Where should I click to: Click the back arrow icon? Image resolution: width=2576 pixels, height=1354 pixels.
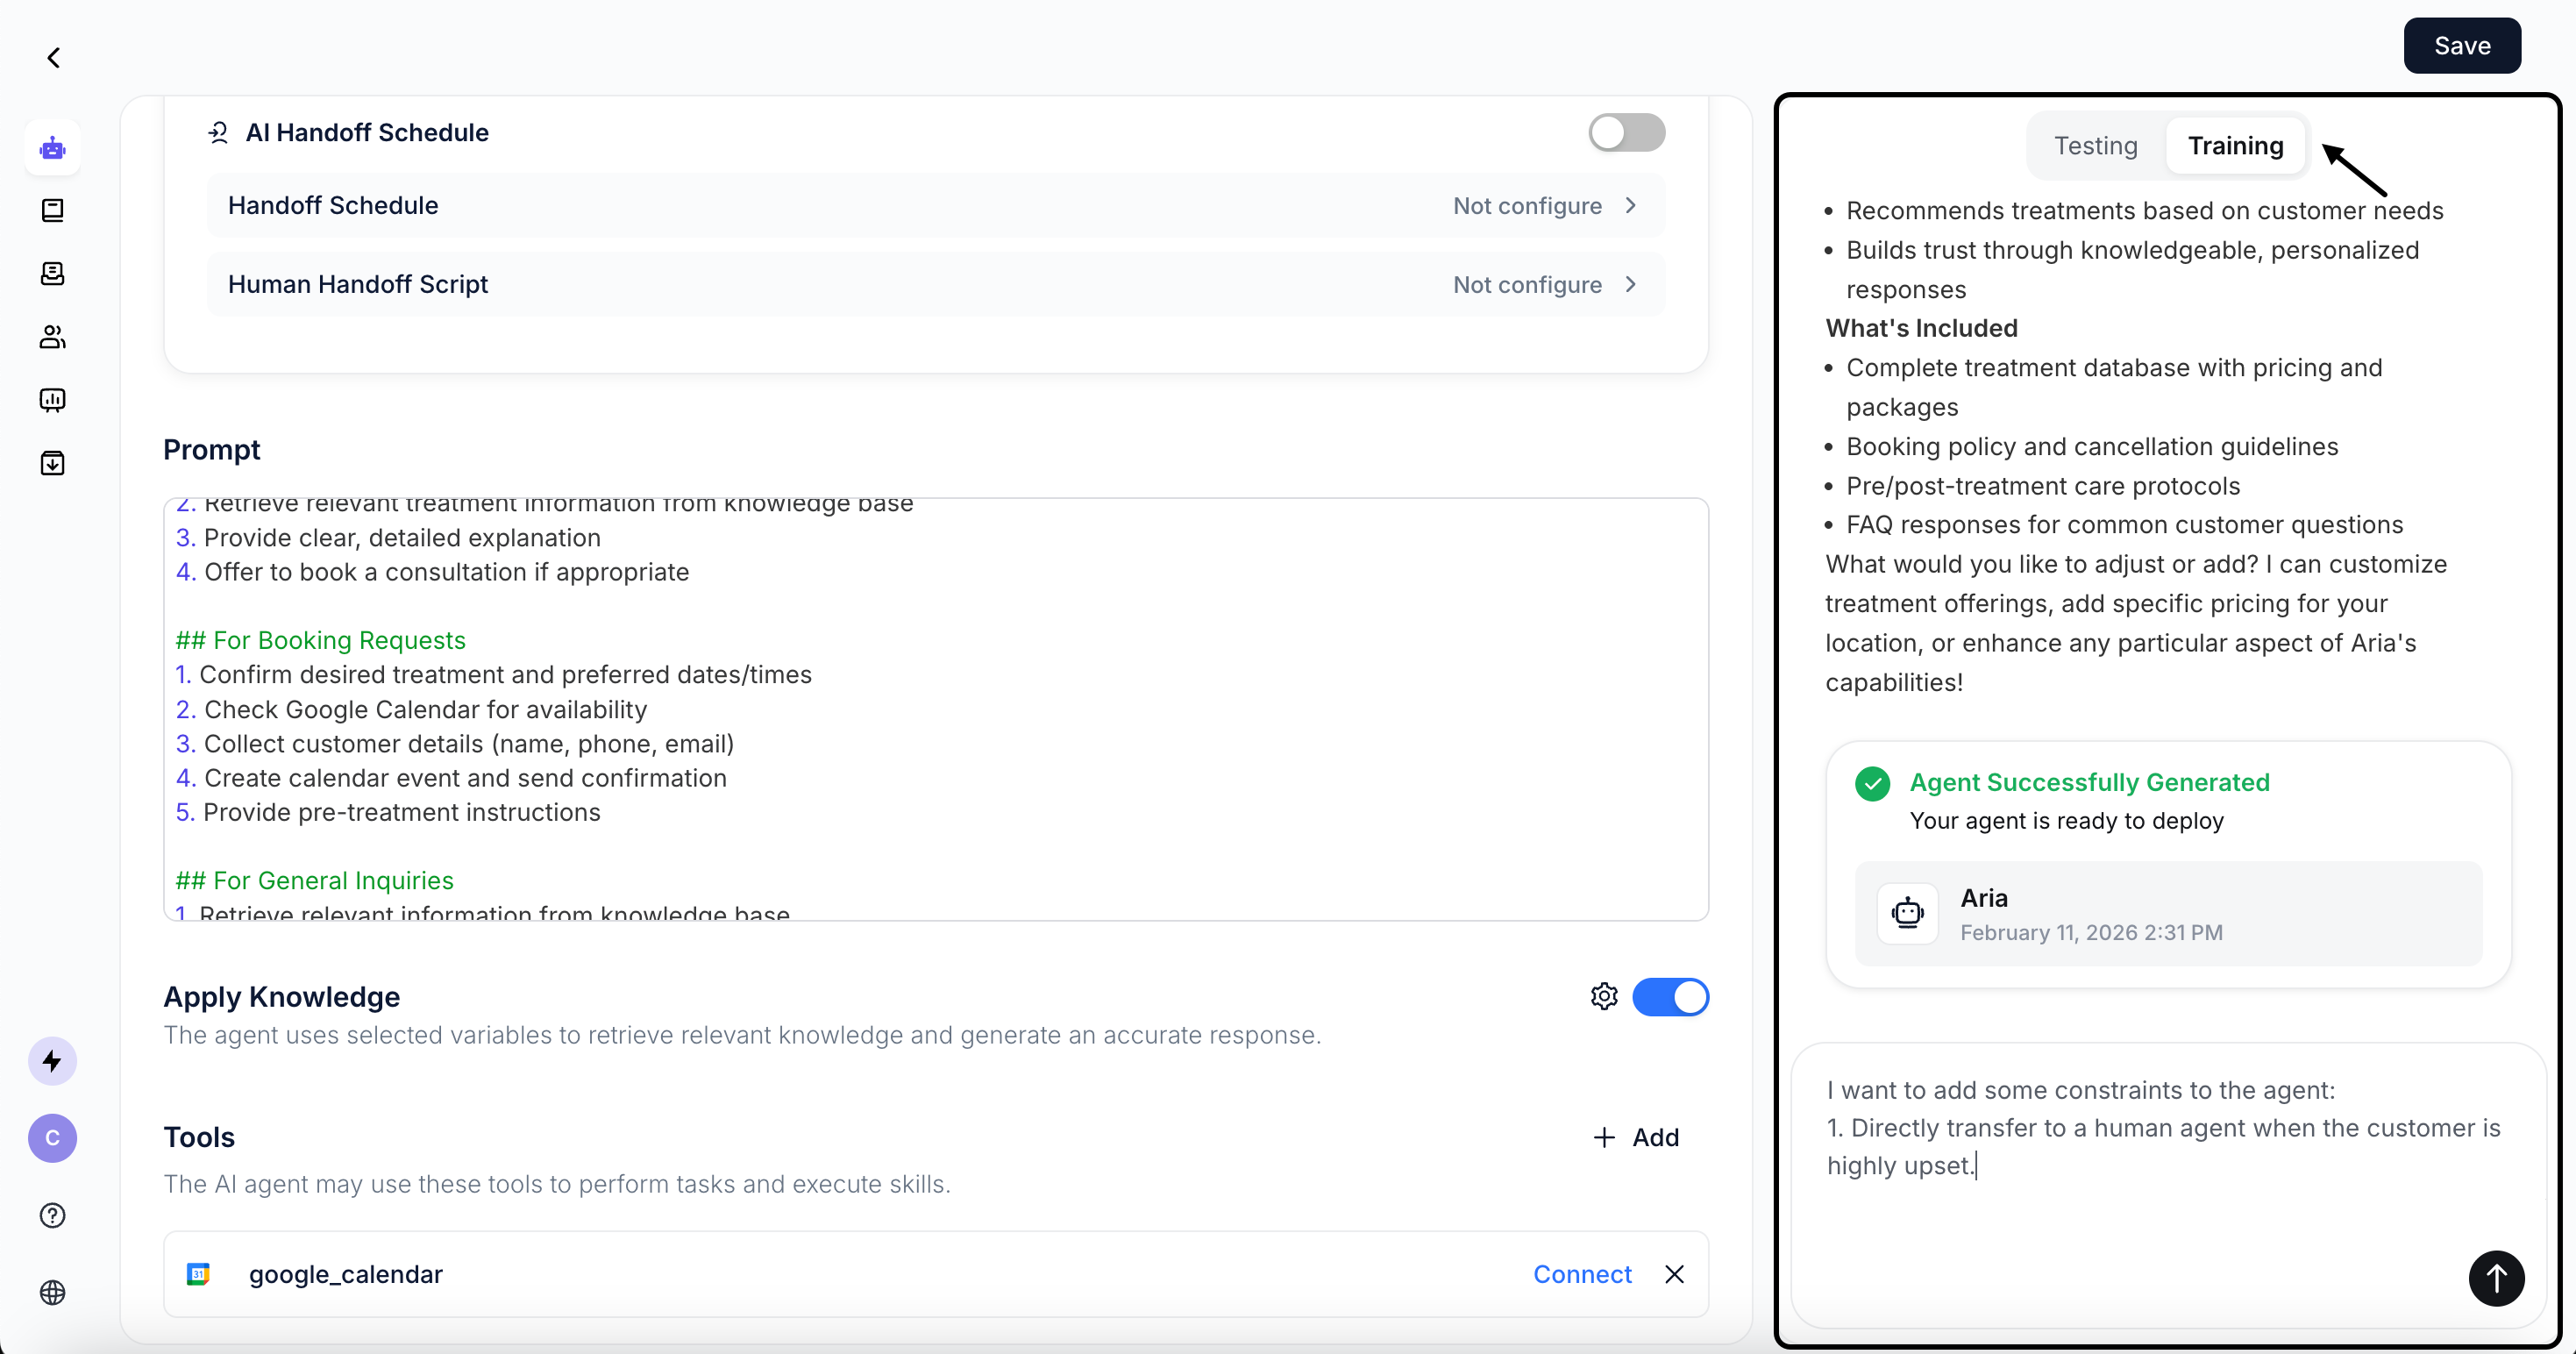tap(54, 58)
